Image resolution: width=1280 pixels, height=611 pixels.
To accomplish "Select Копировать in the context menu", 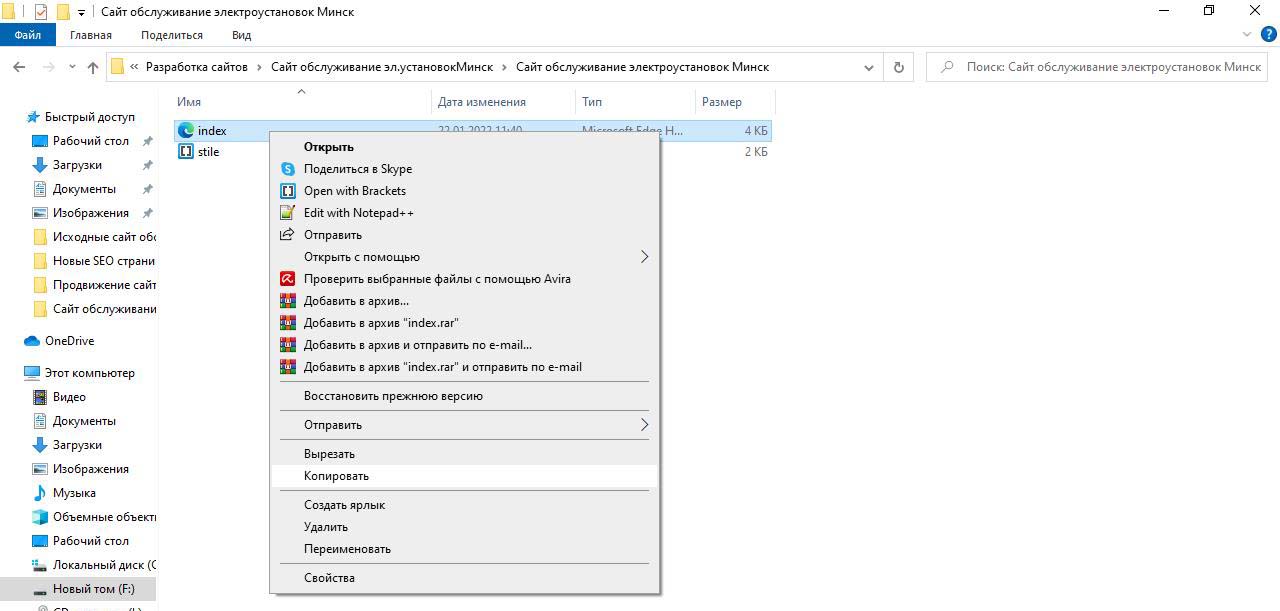I will click(336, 476).
